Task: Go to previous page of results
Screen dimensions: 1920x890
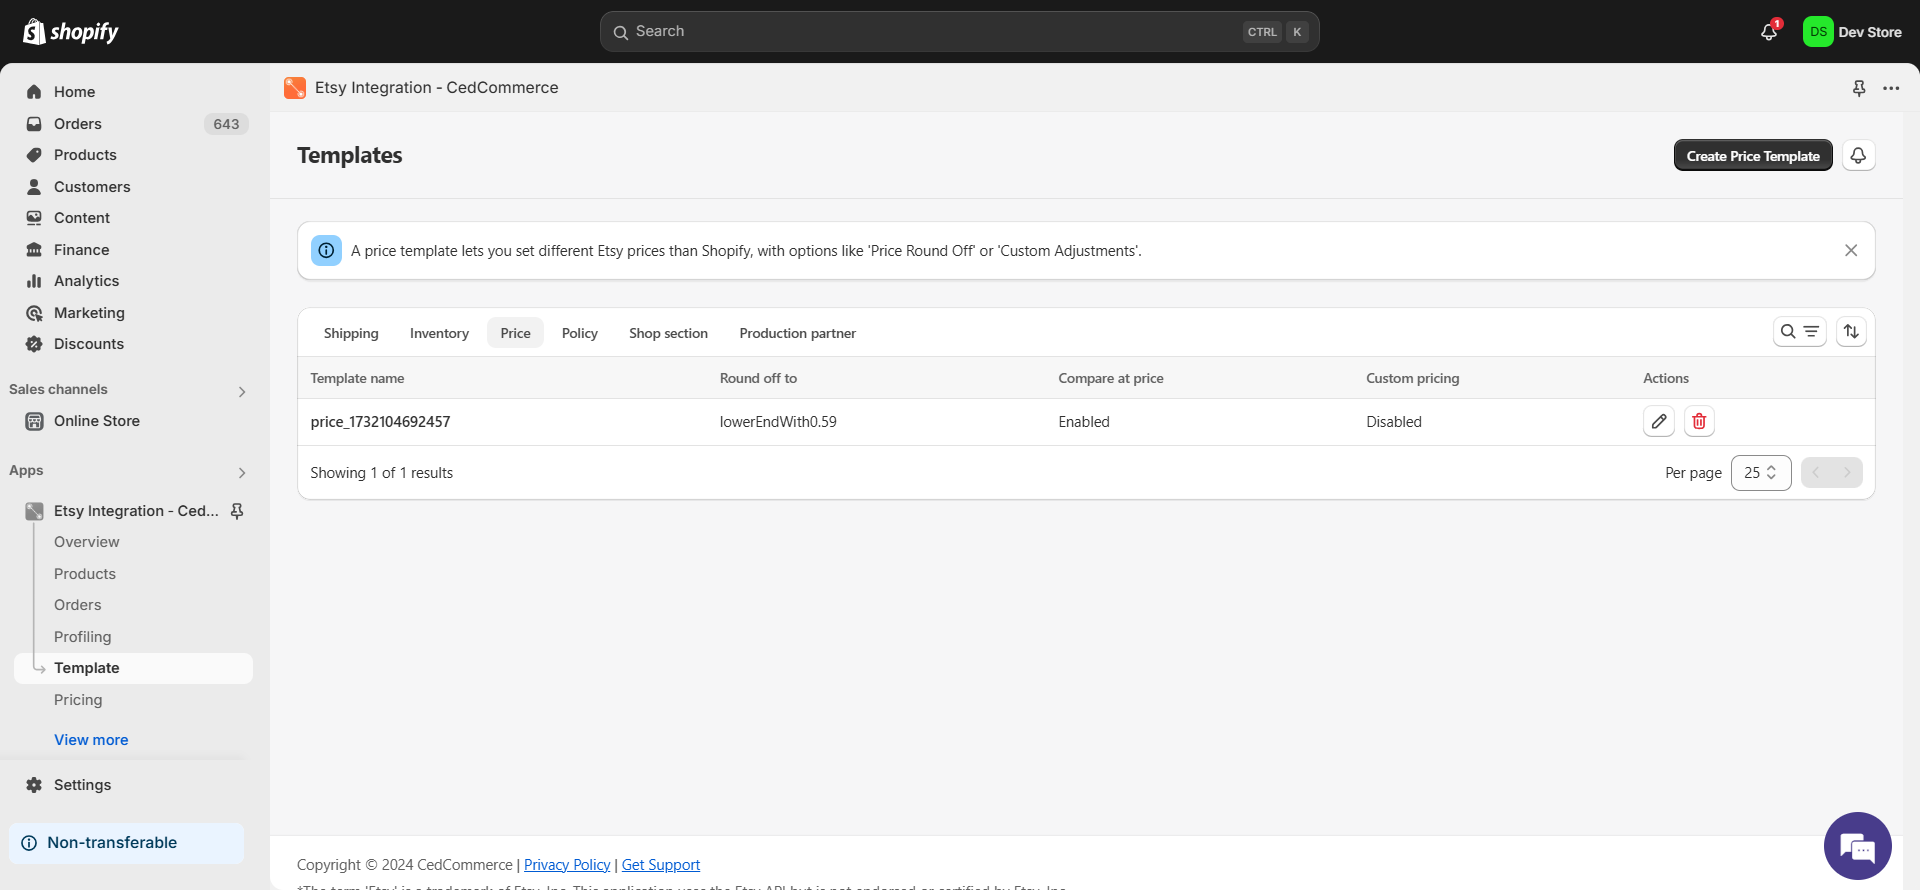Action: [1816, 473]
